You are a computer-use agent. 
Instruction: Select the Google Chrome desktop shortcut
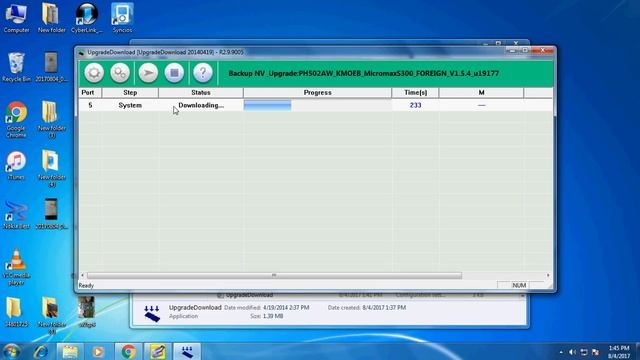(x=16, y=120)
